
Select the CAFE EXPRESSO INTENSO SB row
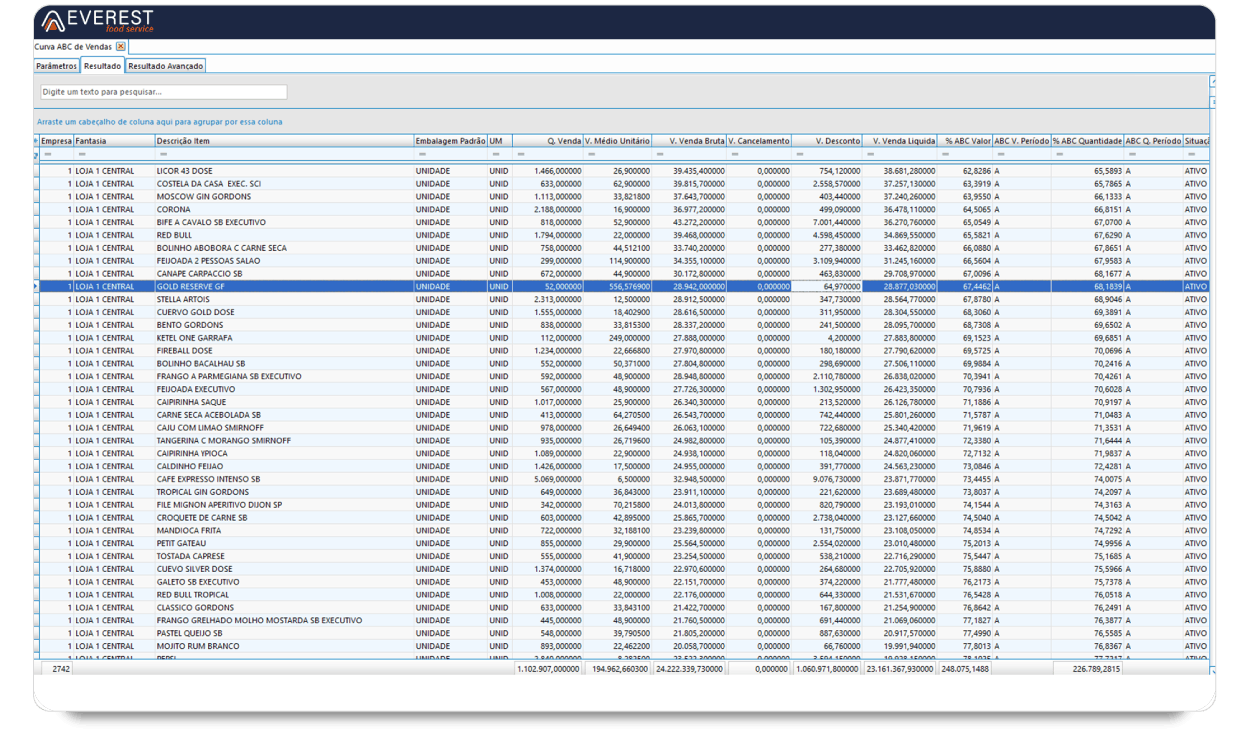(624, 479)
